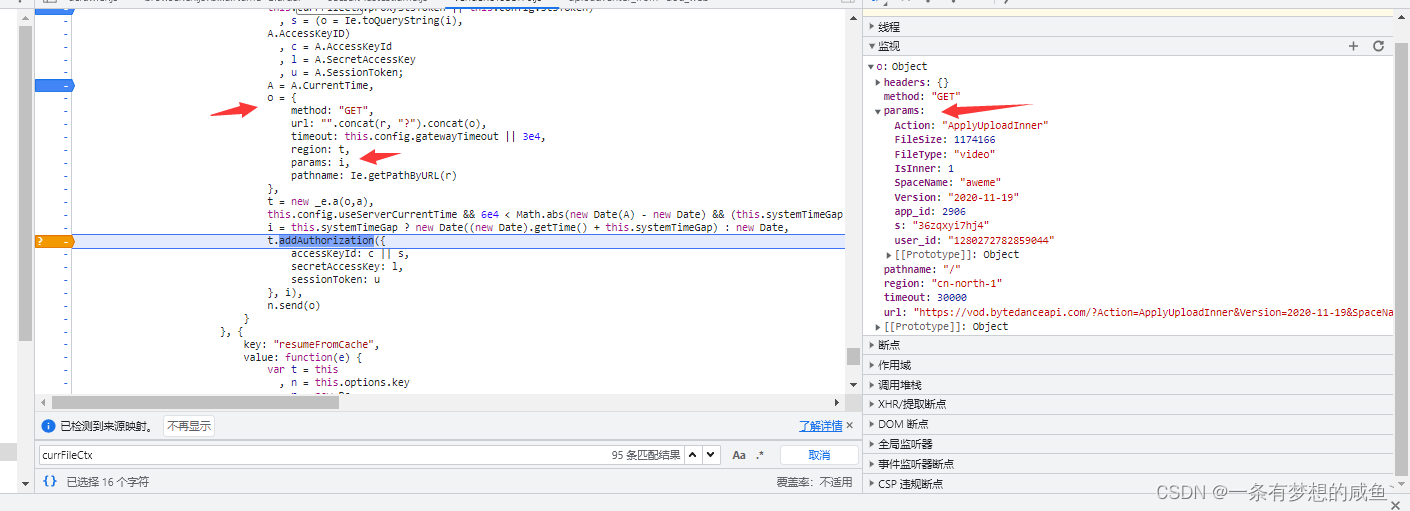Toggle conditional breakpoint on addAuthorization line
The width and height of the screenshot is (1410, 511).
(54, 241)
